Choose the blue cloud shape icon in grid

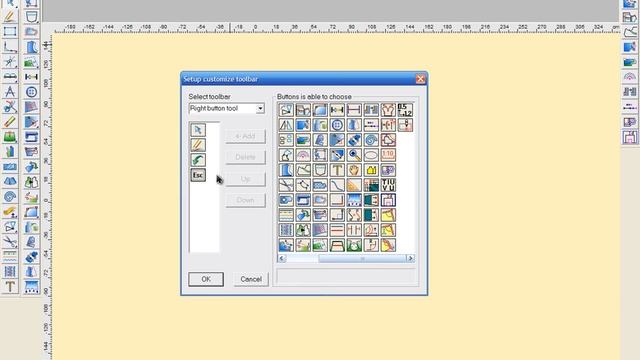pyautogui.click(x=320, y=185)
